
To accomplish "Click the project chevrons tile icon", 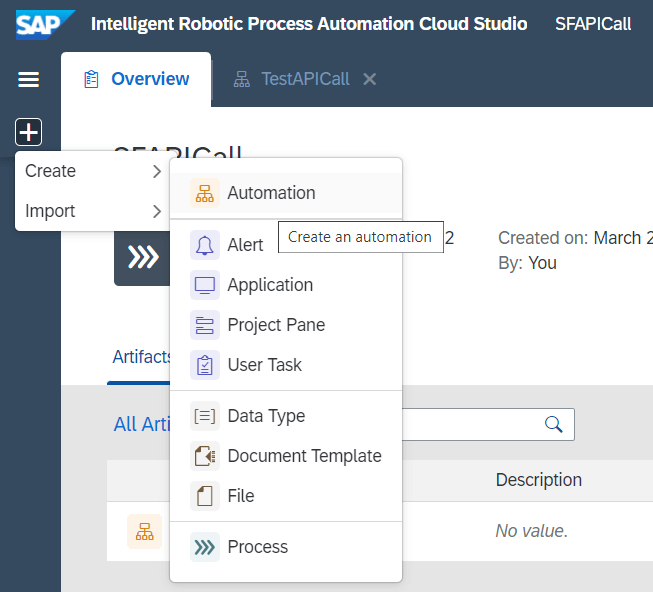I will coord(142,257).
